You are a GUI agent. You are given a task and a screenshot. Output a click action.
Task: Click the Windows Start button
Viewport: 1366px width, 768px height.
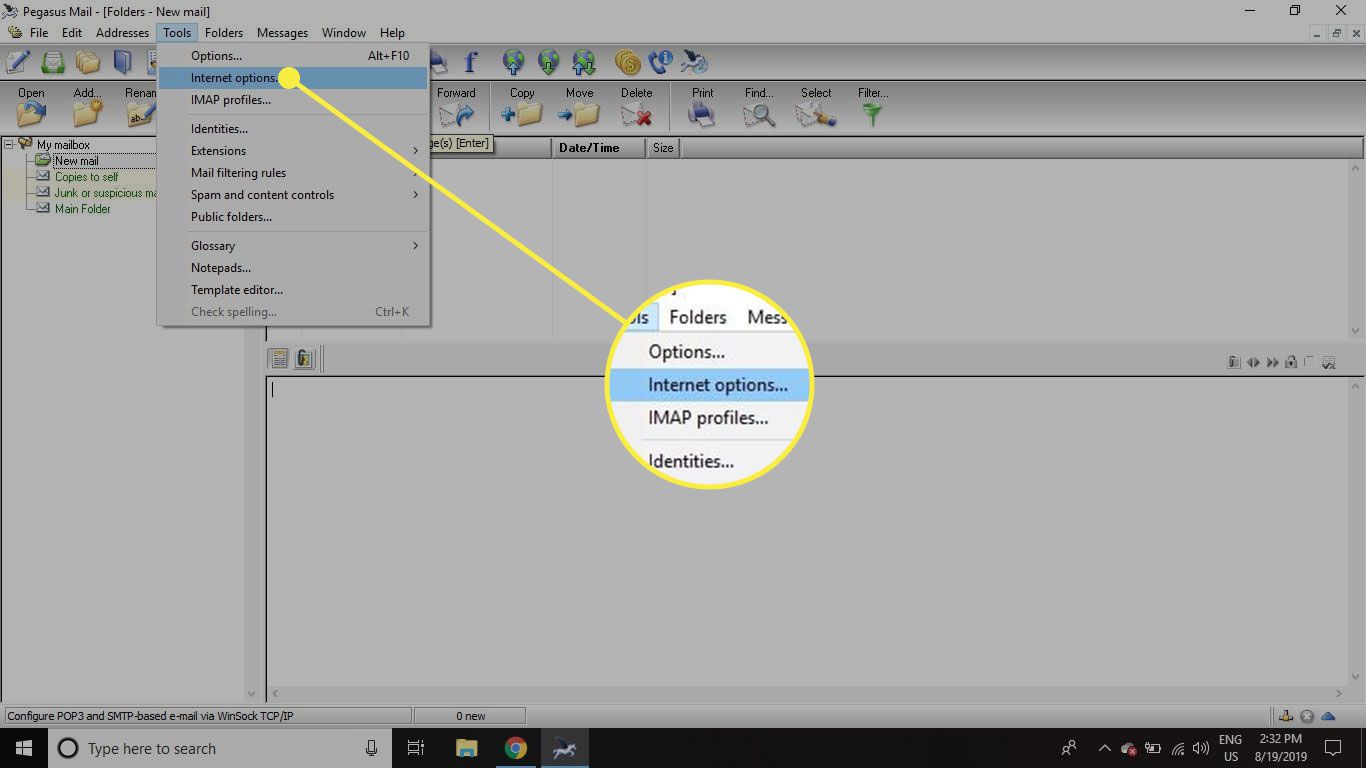tap(23, 748)
